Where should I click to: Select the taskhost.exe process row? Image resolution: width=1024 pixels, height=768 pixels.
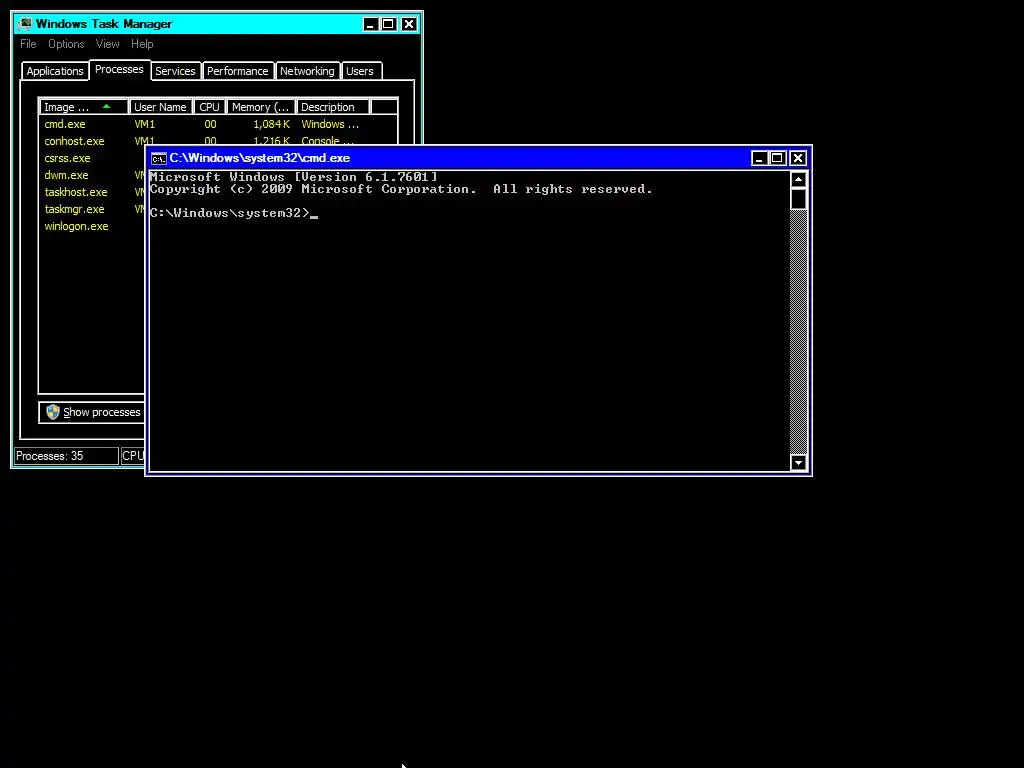tap(93, 192)
